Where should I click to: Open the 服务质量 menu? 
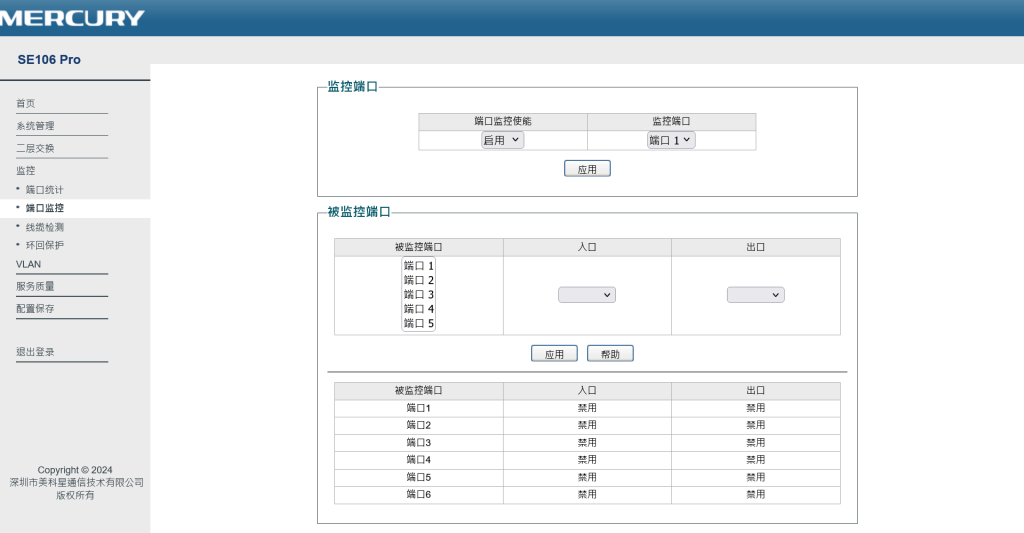[35, 286]
